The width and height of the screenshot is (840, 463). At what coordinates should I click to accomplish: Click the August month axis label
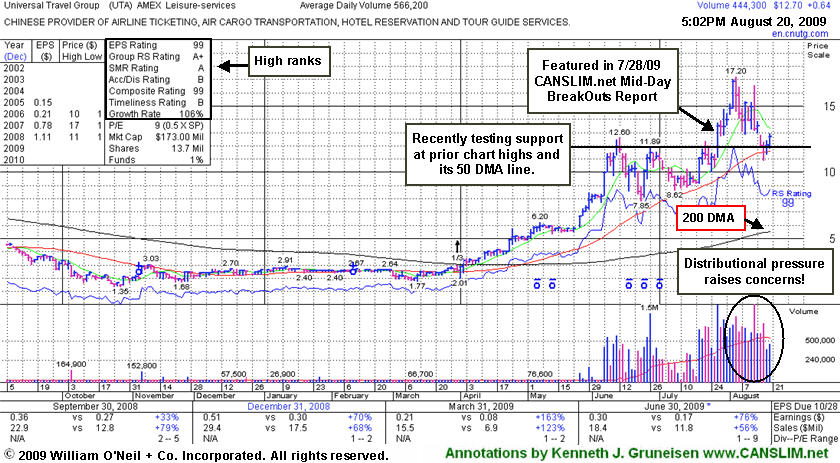[745, 395]
